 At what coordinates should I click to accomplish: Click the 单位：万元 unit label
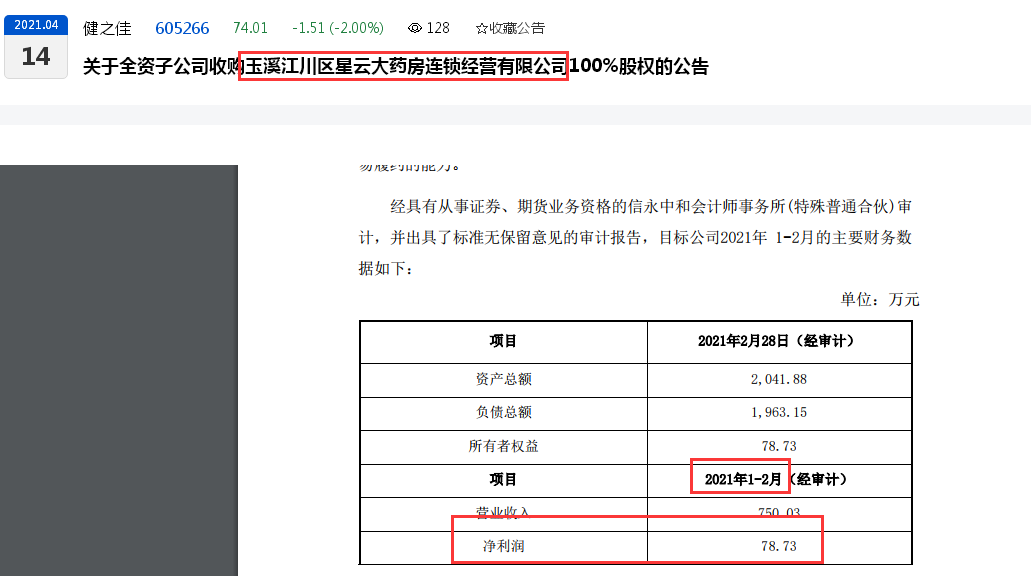(880, 300)
